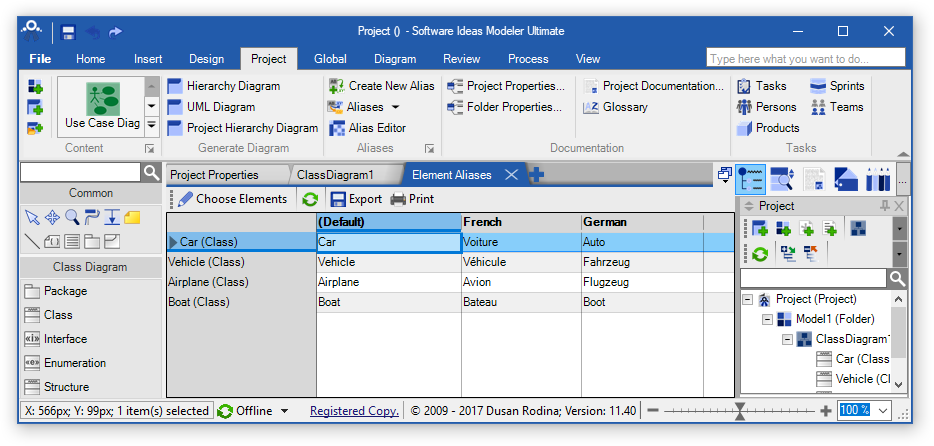
Task: Switch to the Diagram ribbon tab
Action: click(x=395, y=59)
